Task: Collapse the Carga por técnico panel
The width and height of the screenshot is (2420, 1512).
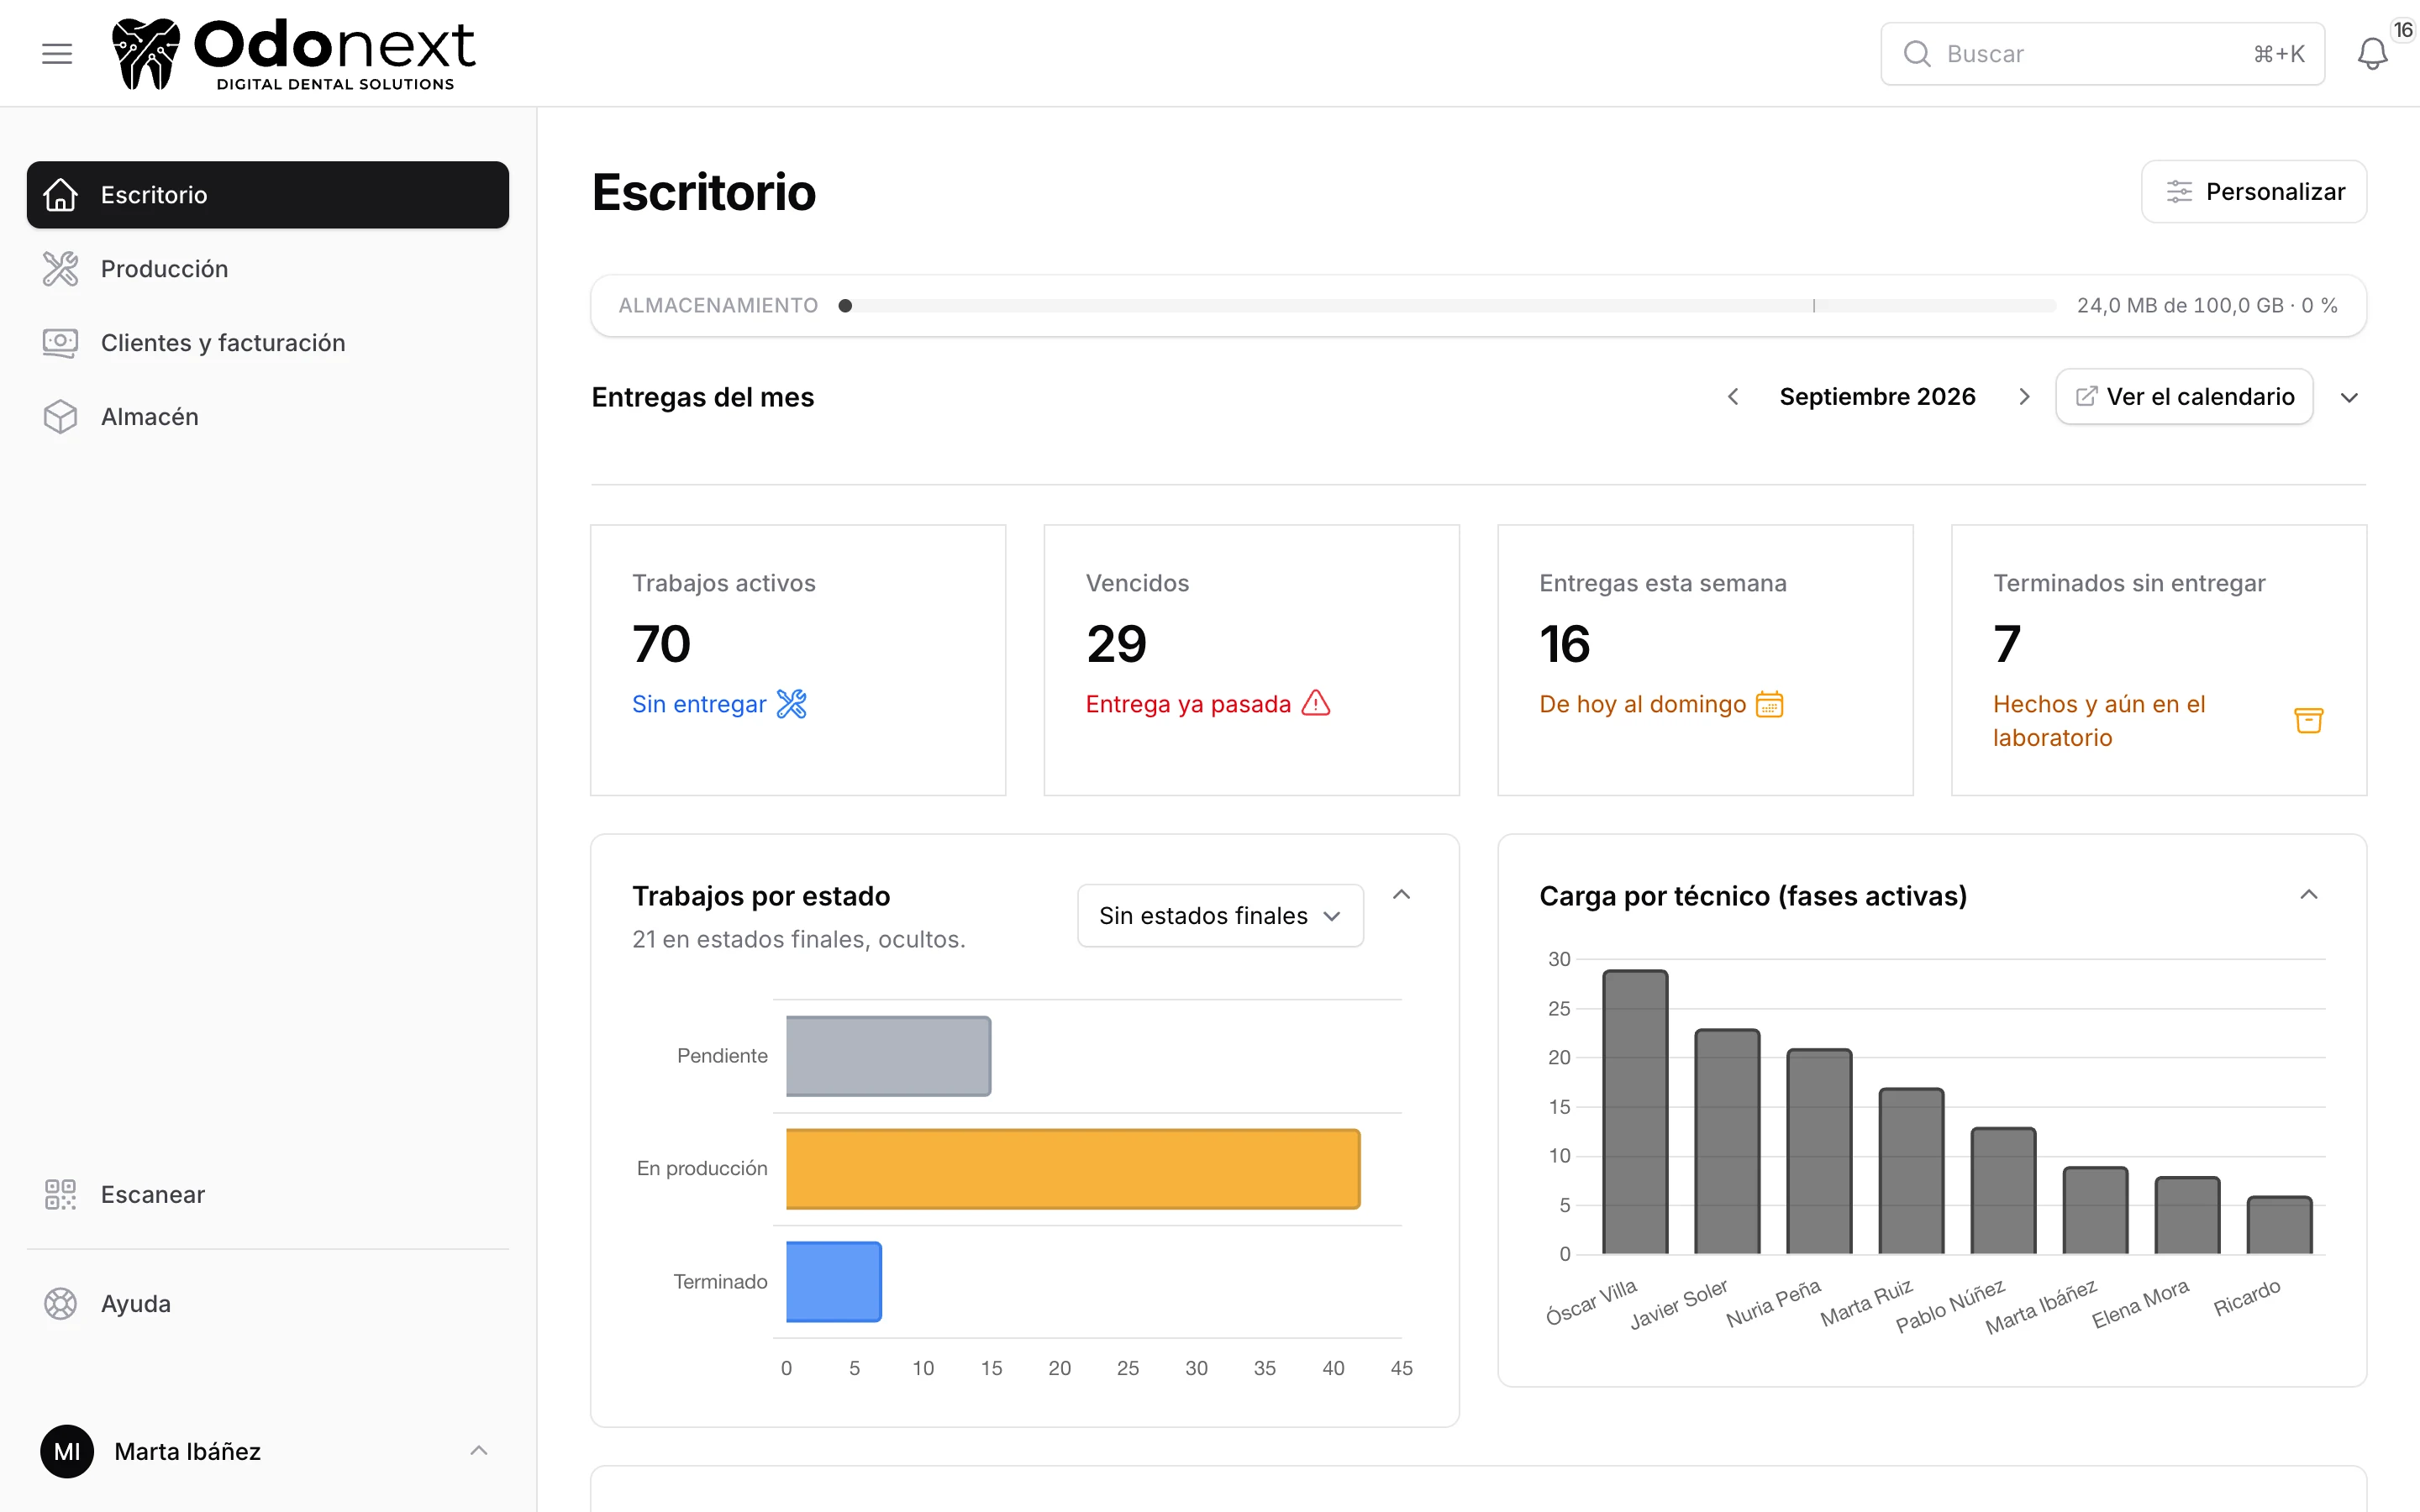Action: [x=2308, y=895]
